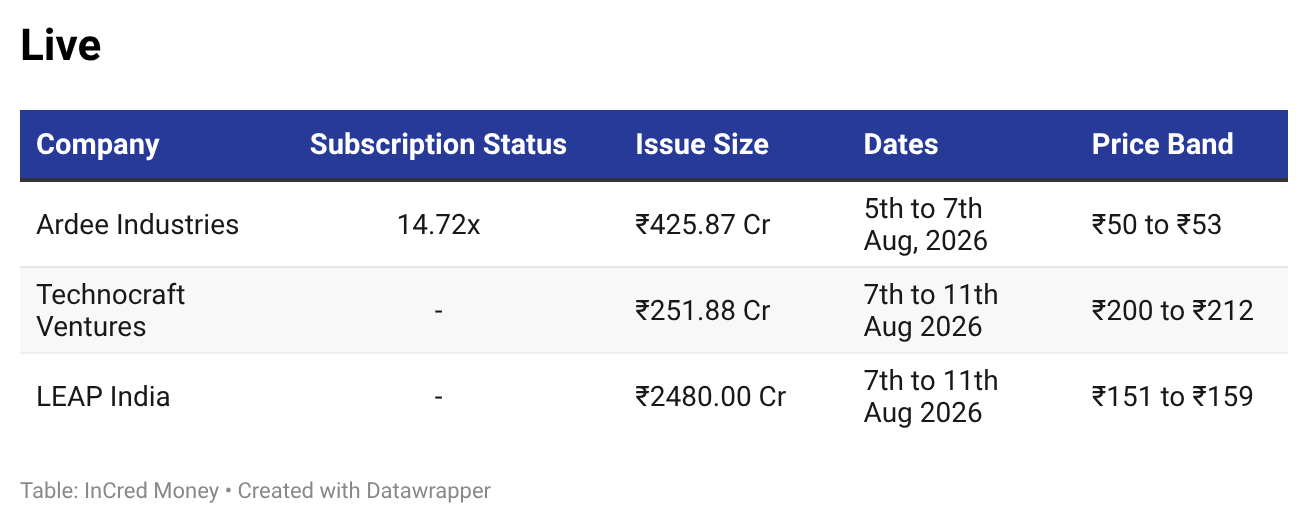Click the ₹151 to ₹159 price band
Screen dimensions: 1308x524
pyautogui.click(x=1173, y=396)
